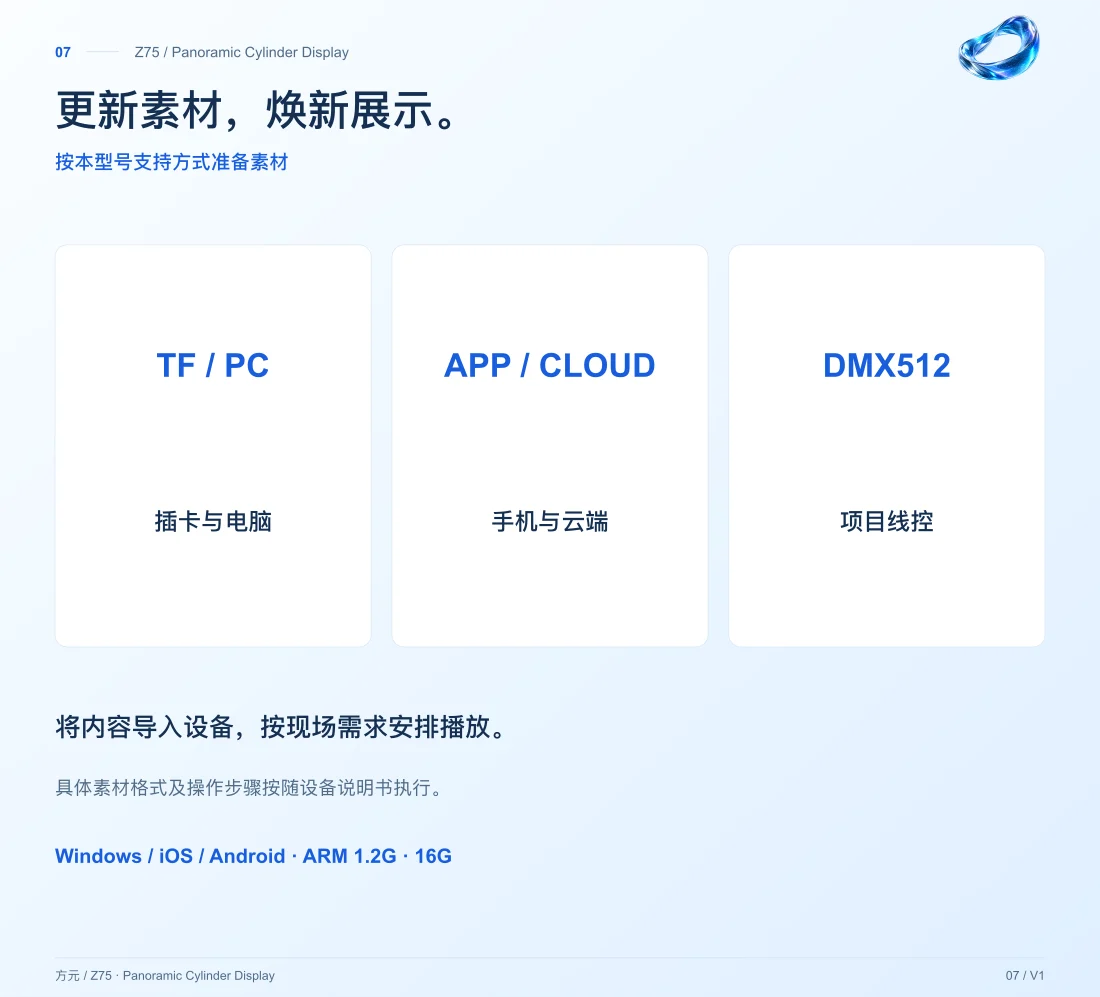Viewport: 1100px width, 997px height.
Task: Click spec line Windows / iOS / Android · ARM 1.2G · 16G
Action: click(x=253, y=856)
